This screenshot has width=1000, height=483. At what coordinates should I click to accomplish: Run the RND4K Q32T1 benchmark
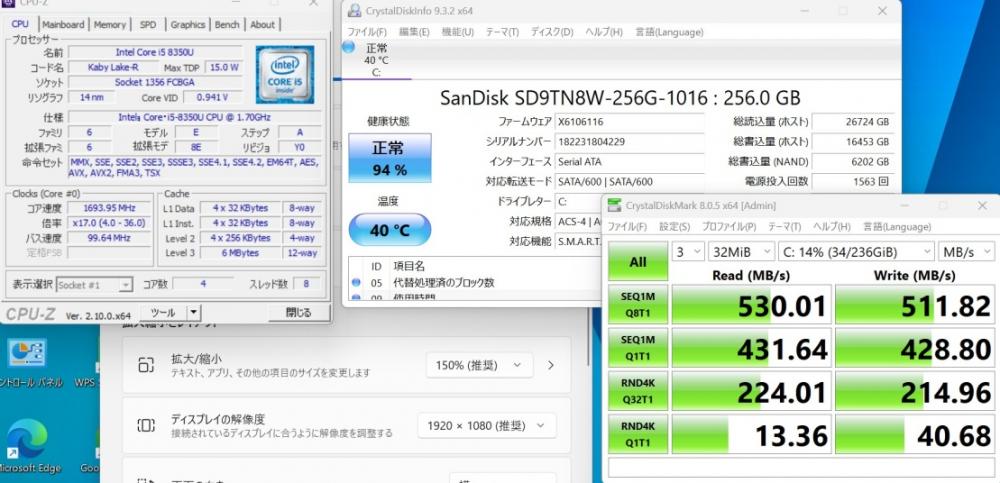click(x=638, y=390)
